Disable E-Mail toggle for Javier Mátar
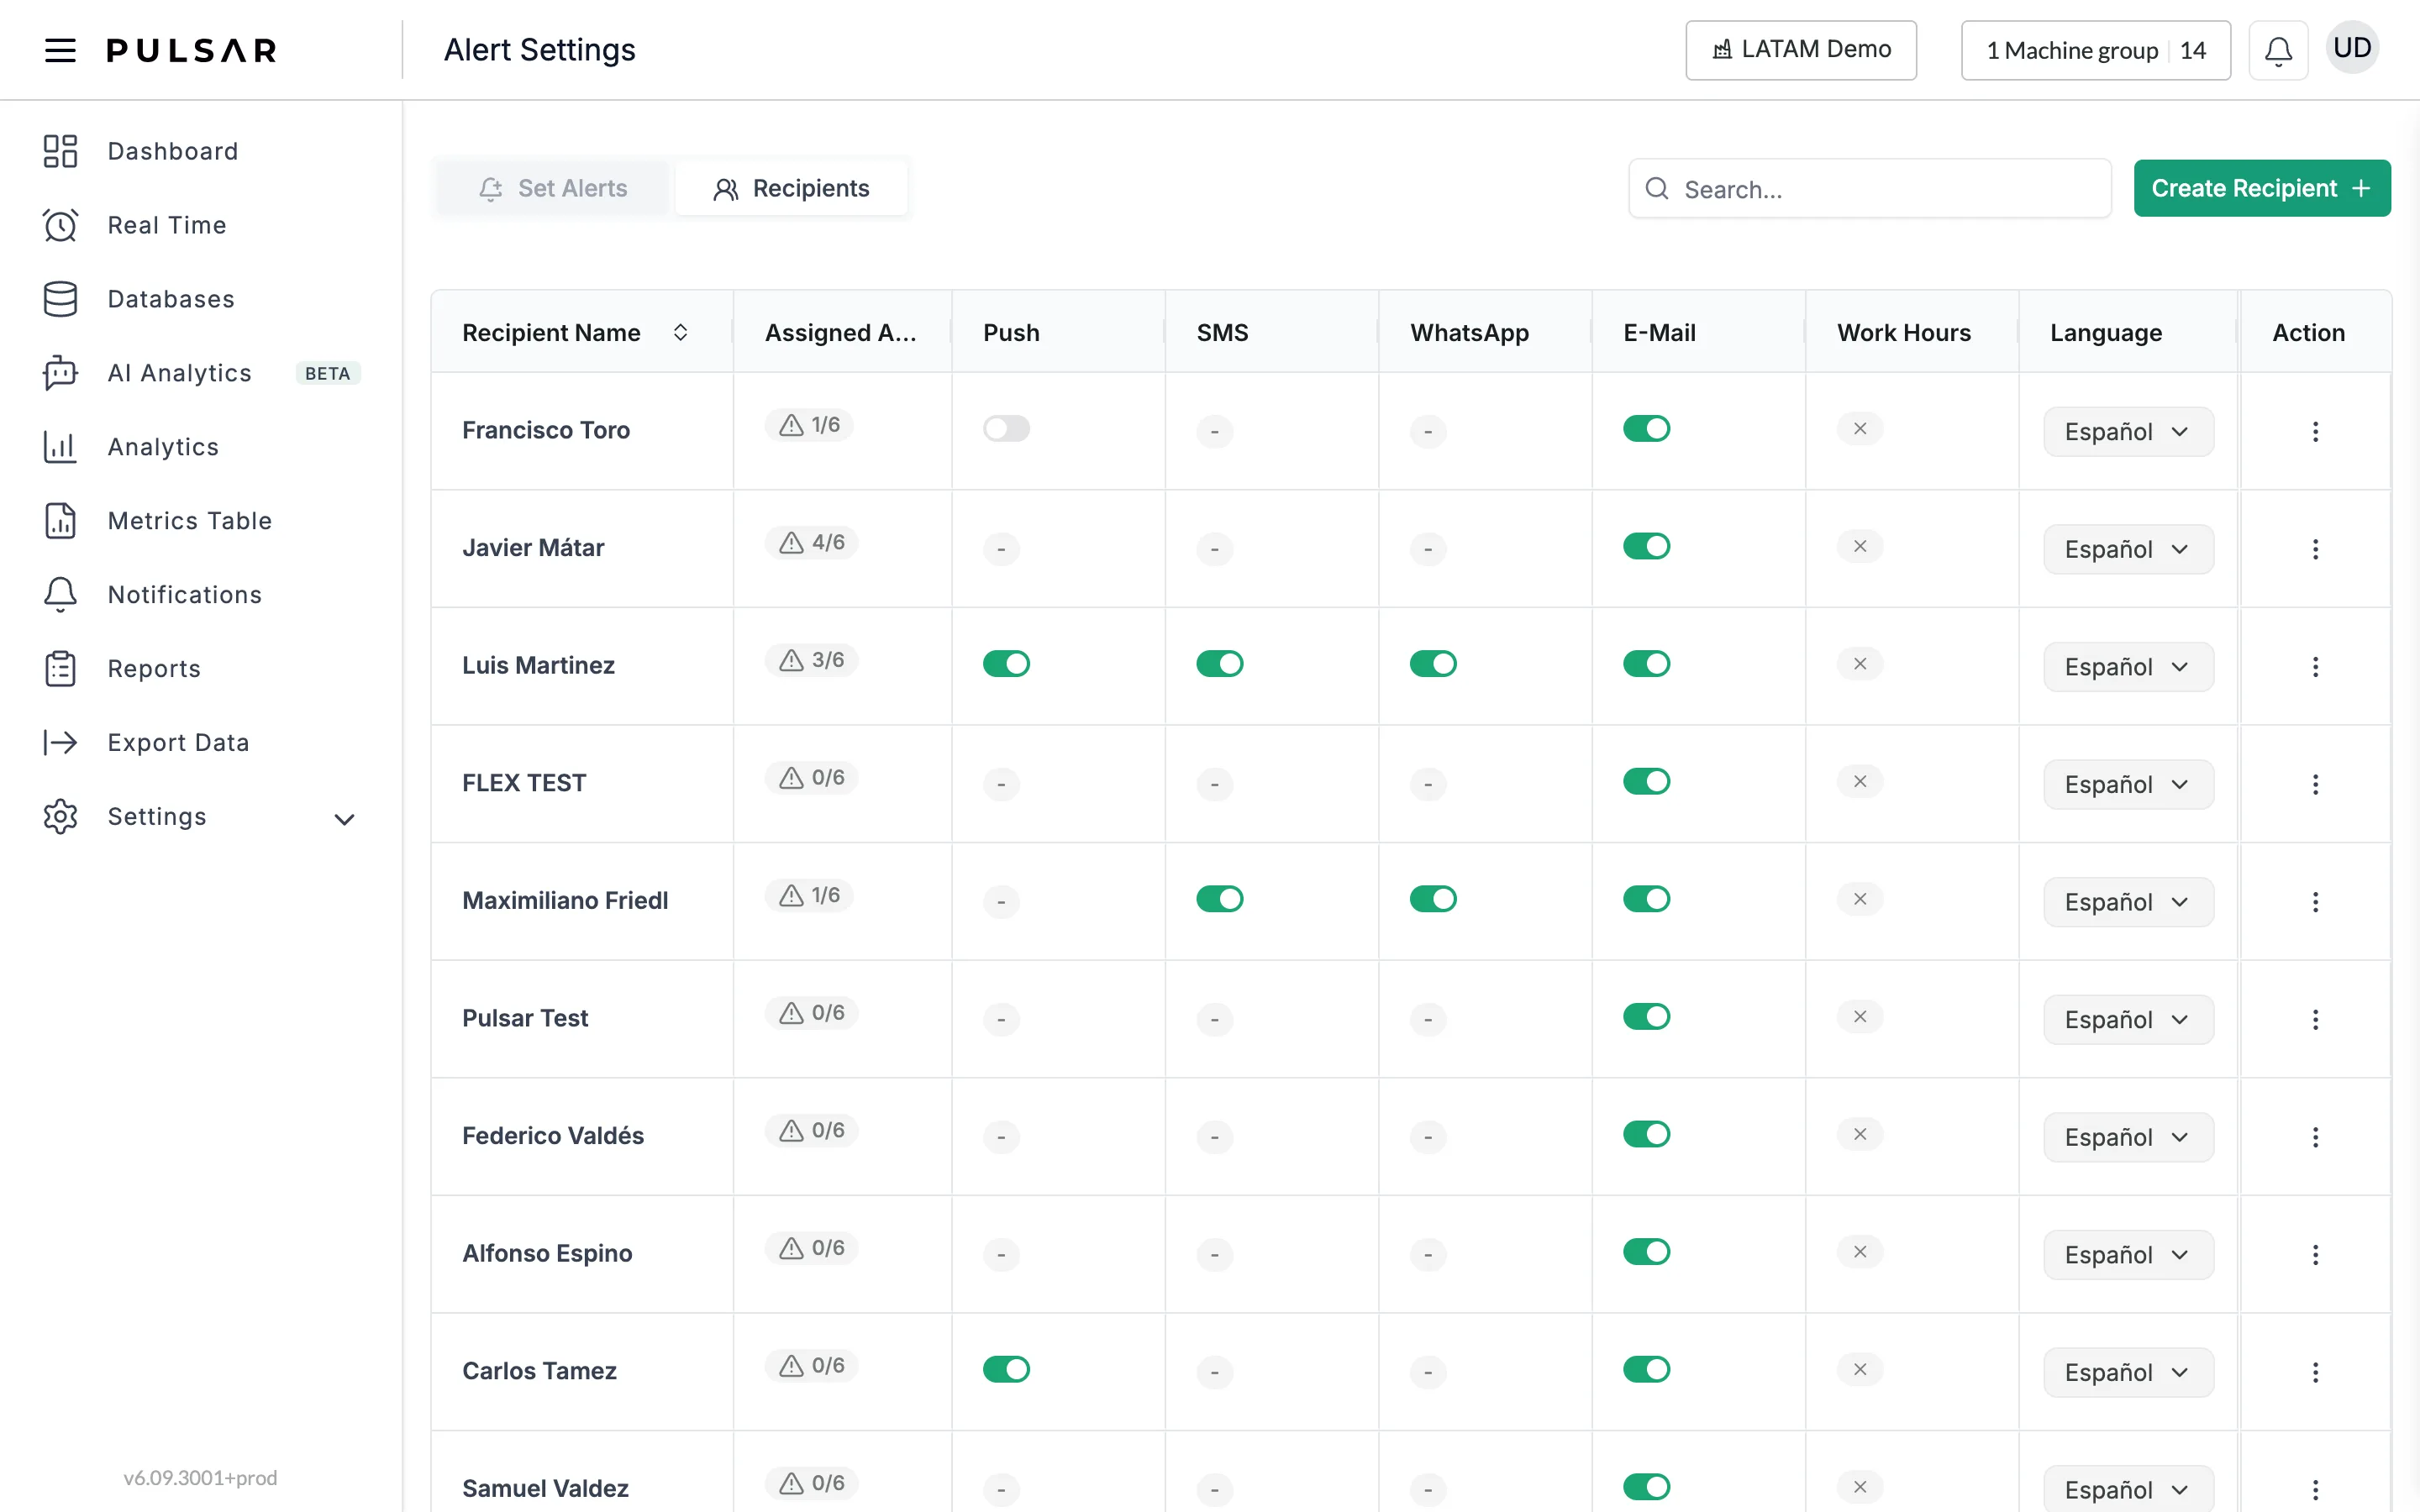2420x1512 pixels. click(x=1646, y=546)
